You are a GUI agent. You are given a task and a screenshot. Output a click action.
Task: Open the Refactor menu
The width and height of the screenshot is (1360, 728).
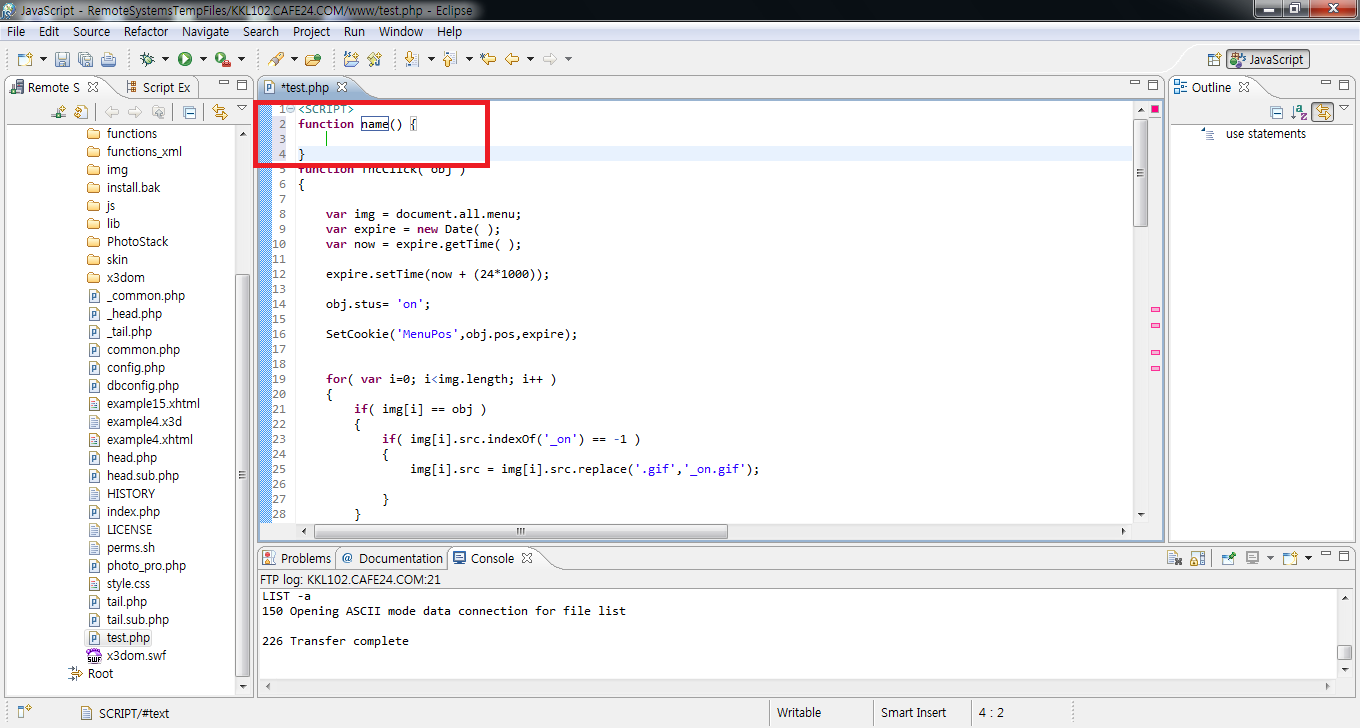click(146, 32)
